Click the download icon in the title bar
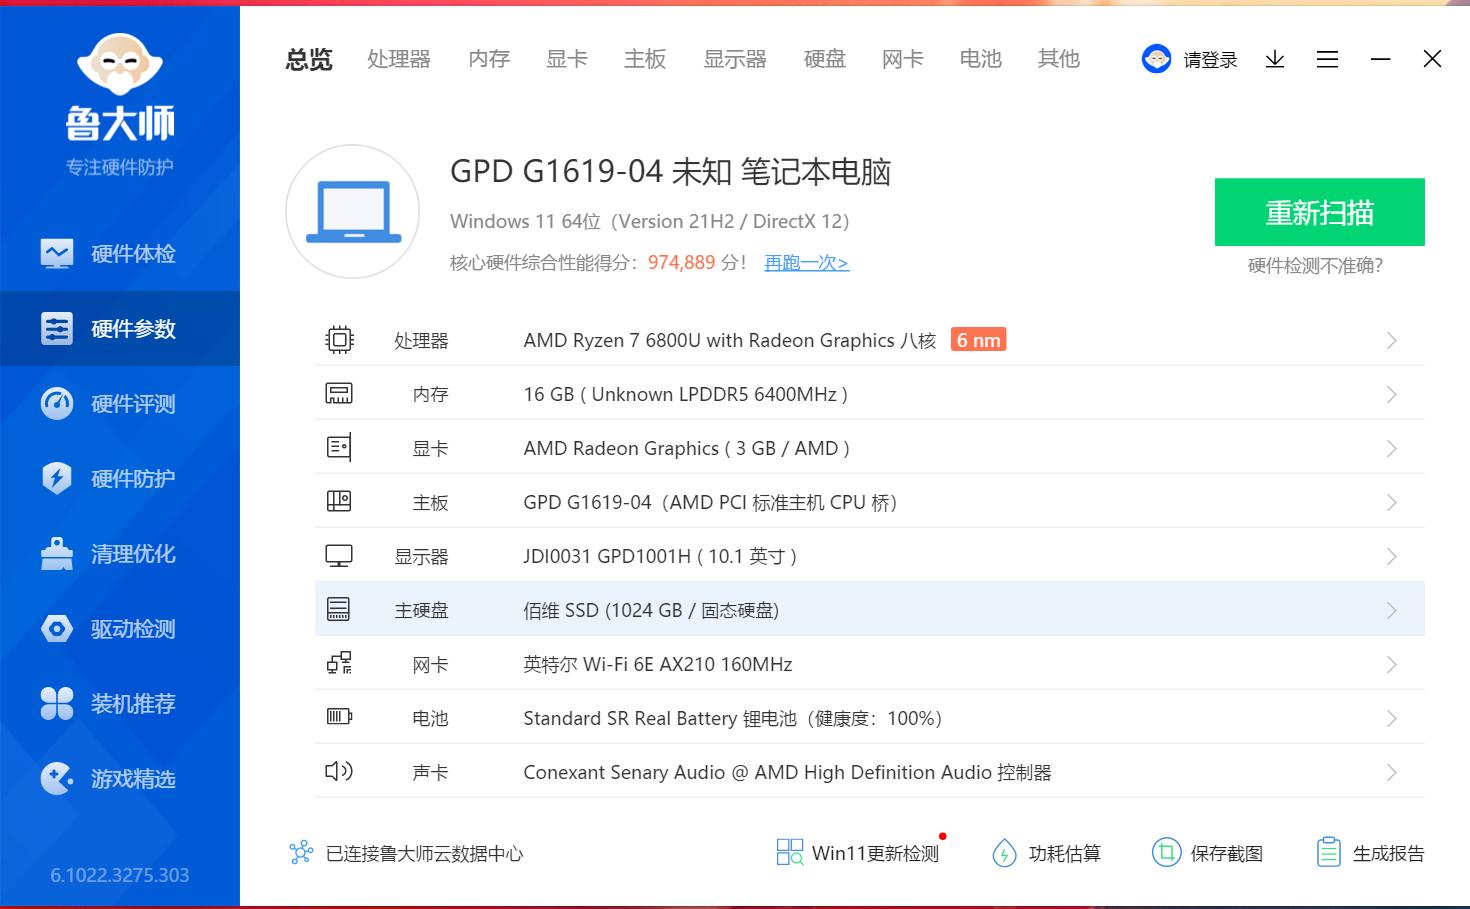The image size is (1470, 909). click(1274, 59)
